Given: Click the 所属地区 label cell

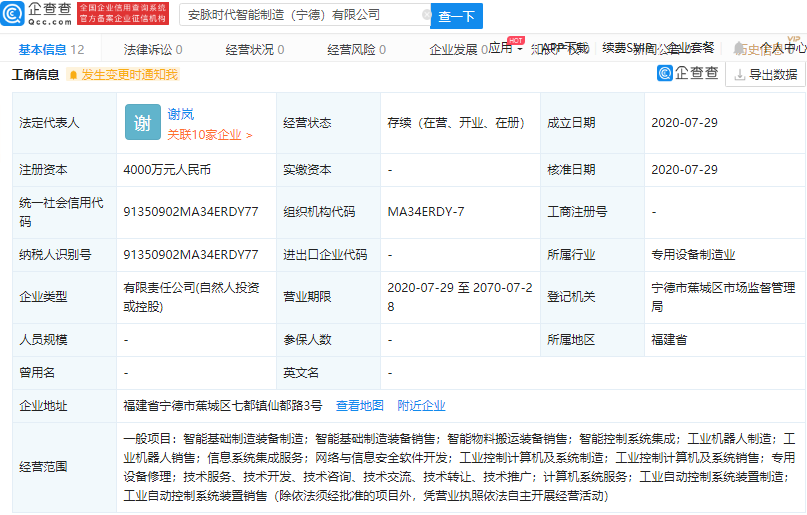Looking at the screenshot, I should [592, 340].
